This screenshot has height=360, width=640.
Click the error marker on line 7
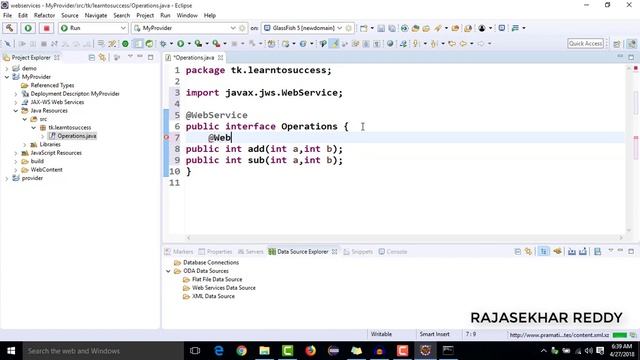[x=167, y=138]
